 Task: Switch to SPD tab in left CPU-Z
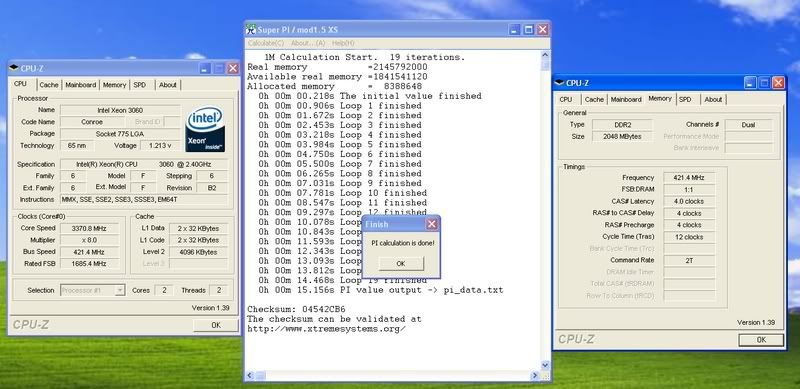coord(140,85)
